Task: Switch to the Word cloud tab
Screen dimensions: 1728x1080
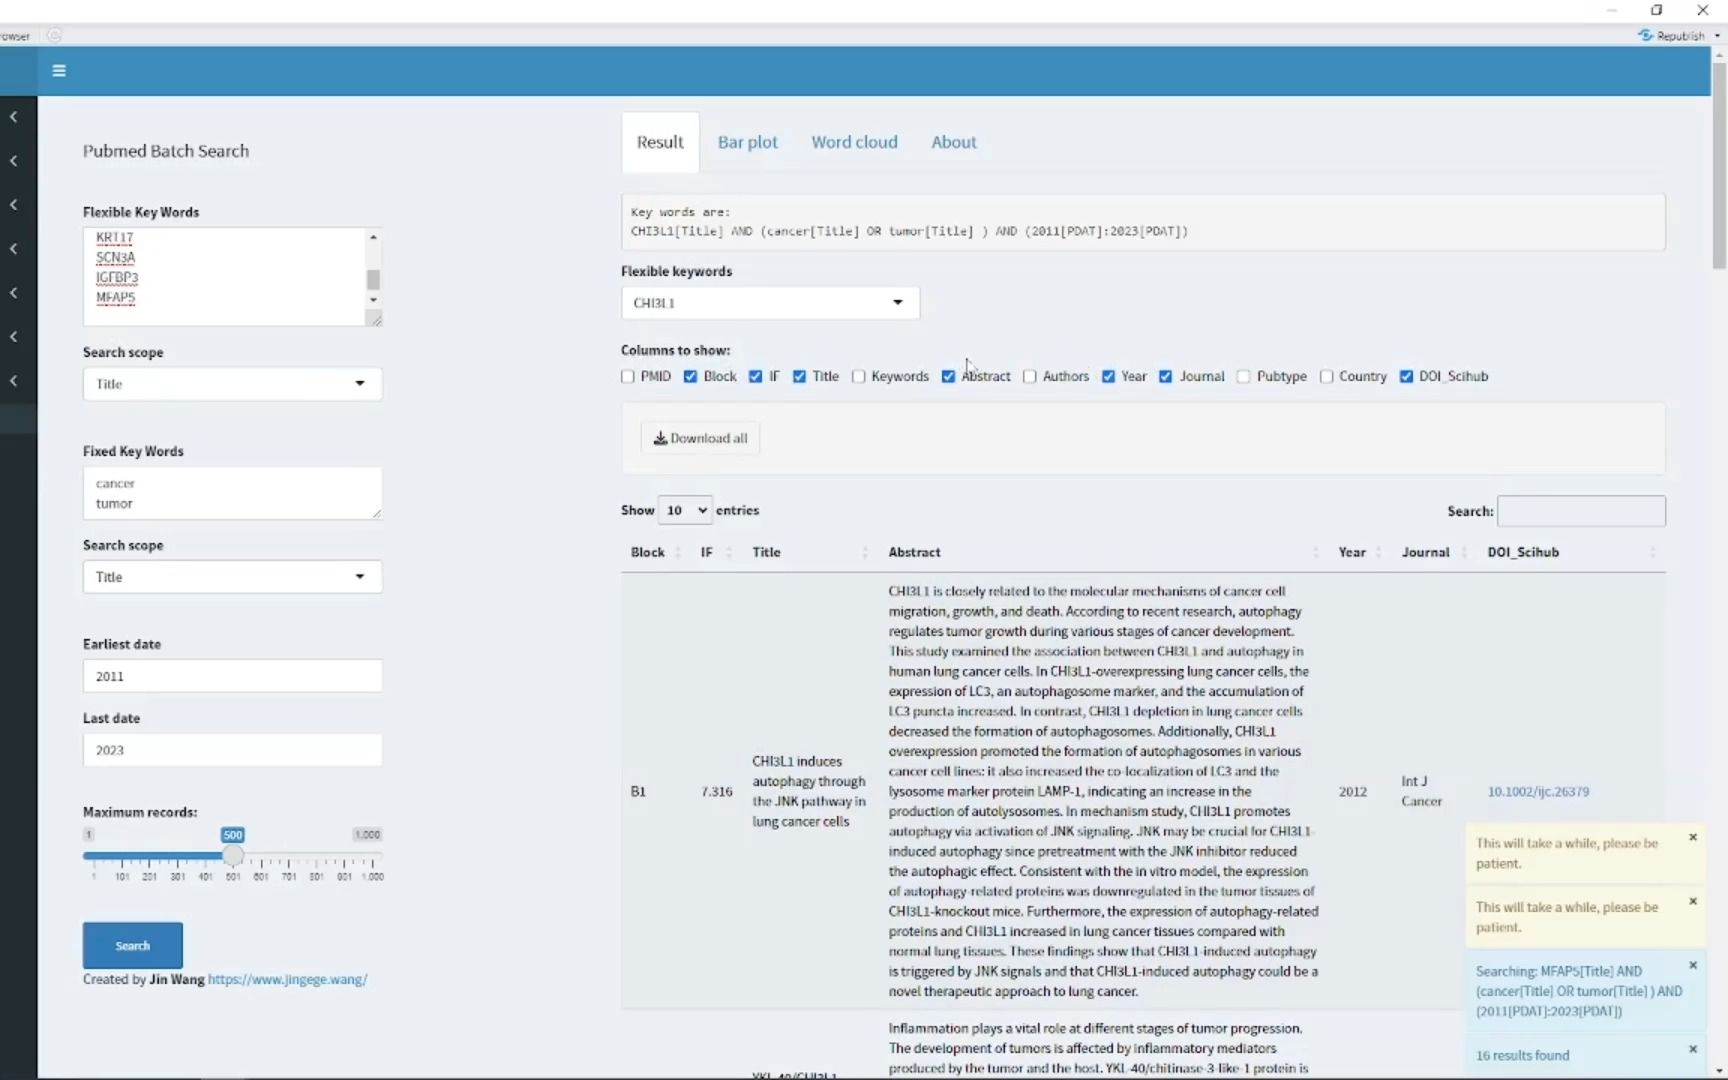Action: point(854,142)
